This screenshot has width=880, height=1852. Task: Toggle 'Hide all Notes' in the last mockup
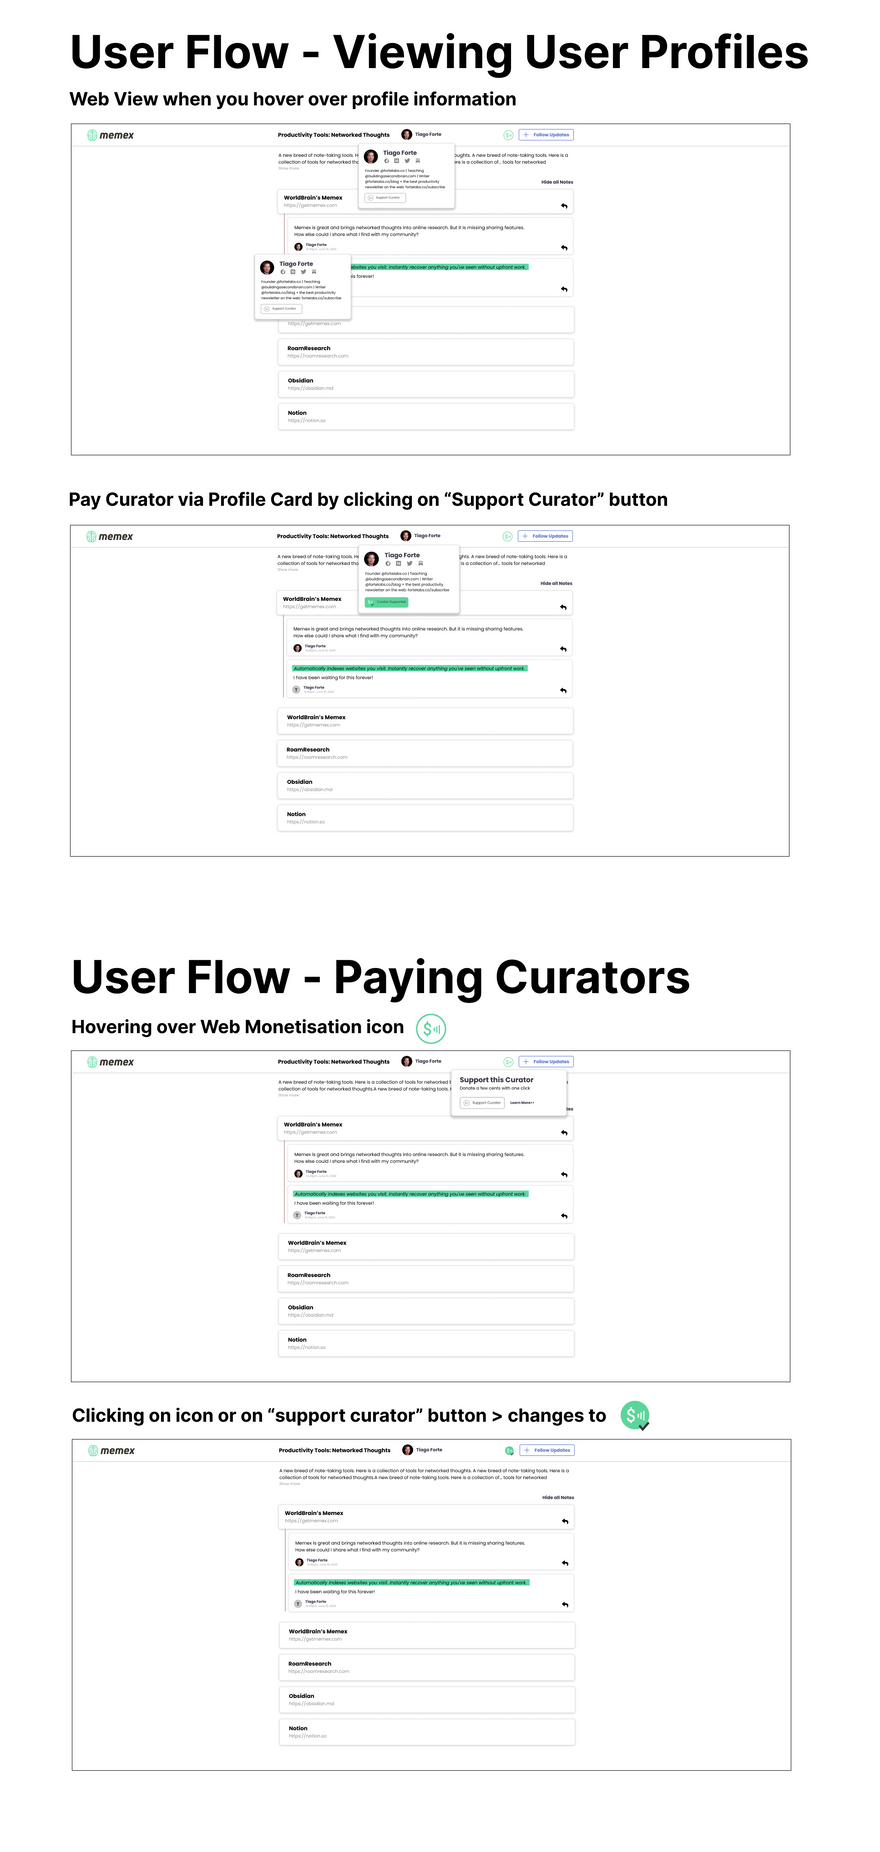558,1498
